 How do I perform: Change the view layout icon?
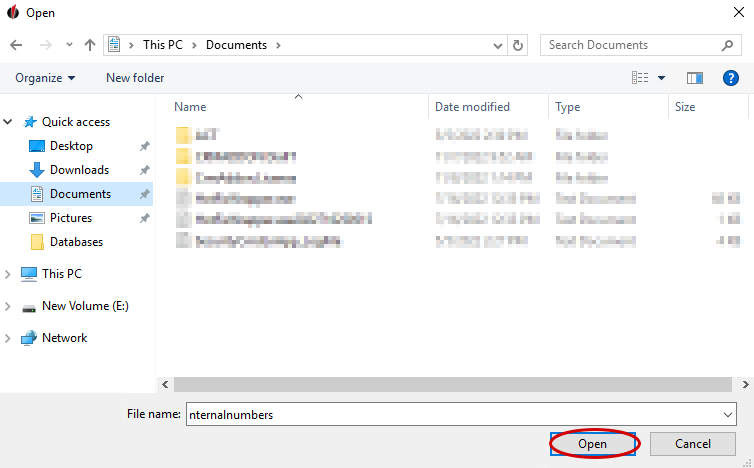tap(640, 78)
